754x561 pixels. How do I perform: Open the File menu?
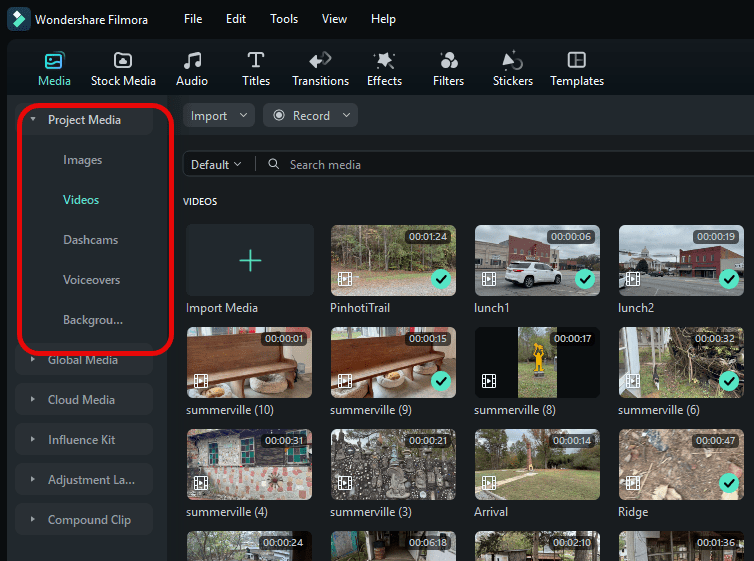coord(193,19)
